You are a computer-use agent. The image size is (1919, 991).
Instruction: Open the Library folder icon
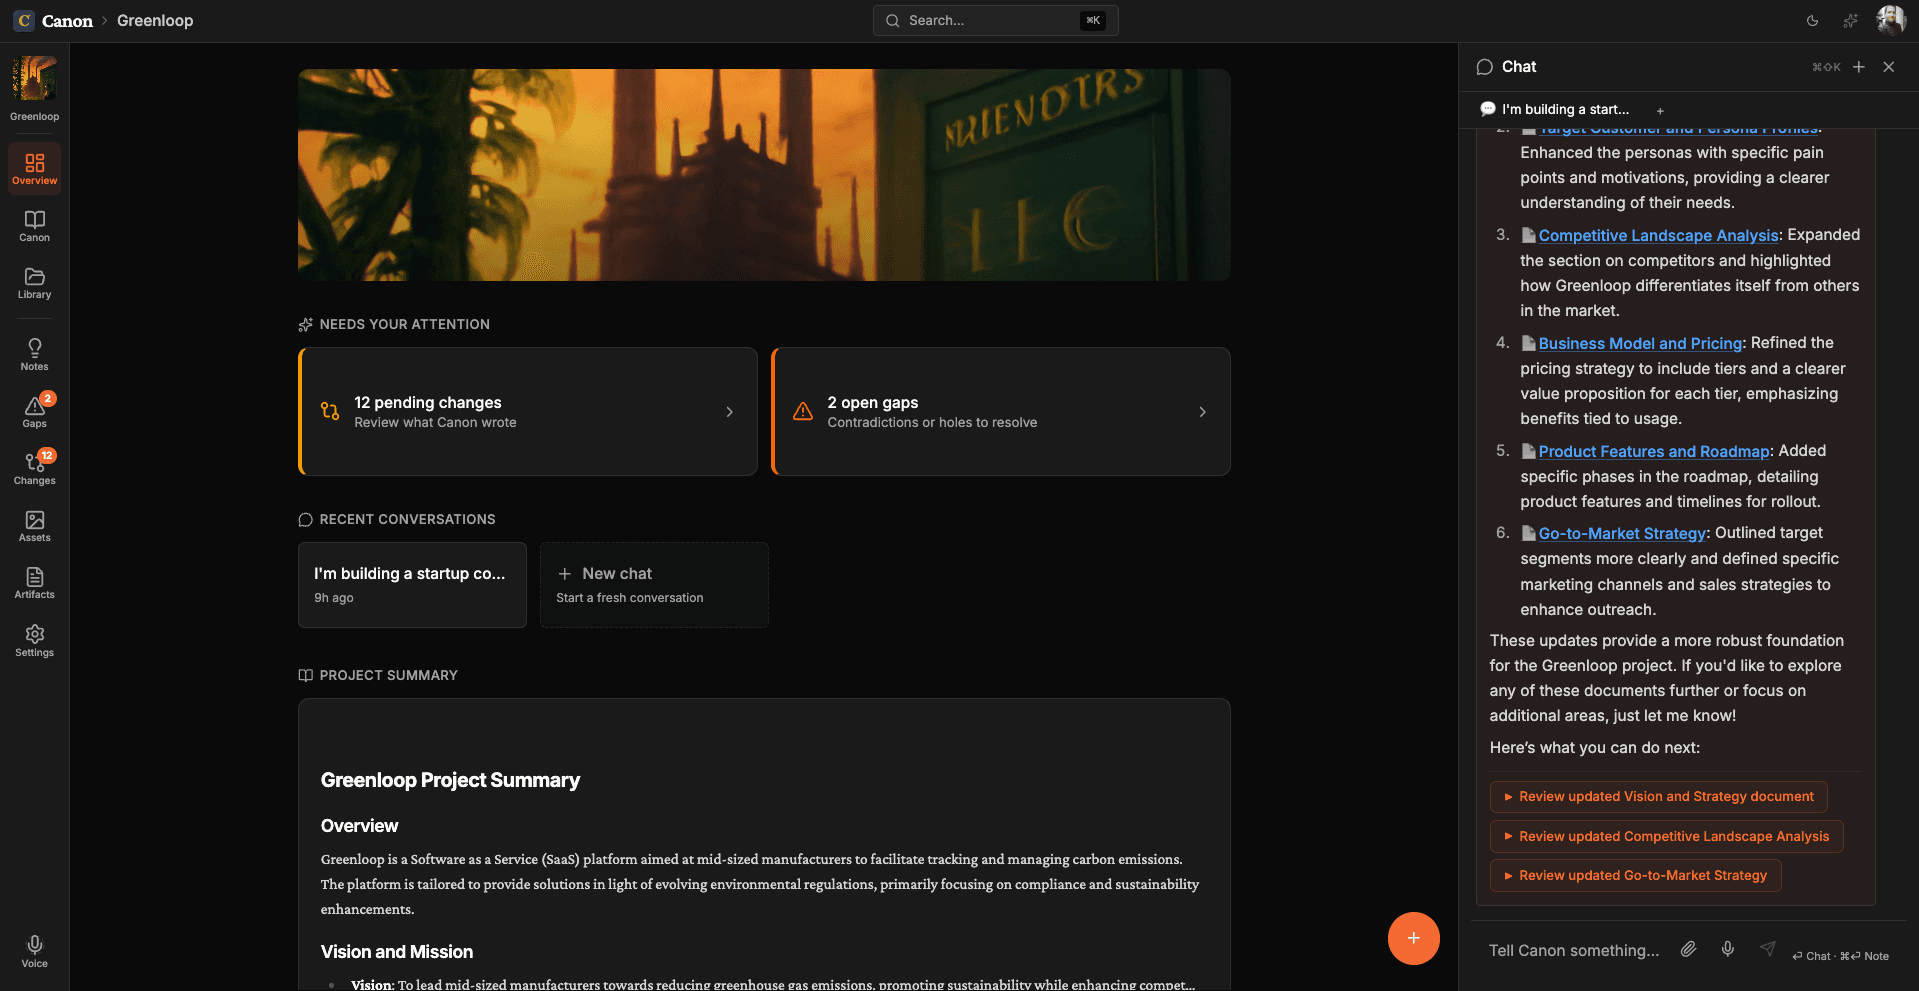(x=34, y=282)
